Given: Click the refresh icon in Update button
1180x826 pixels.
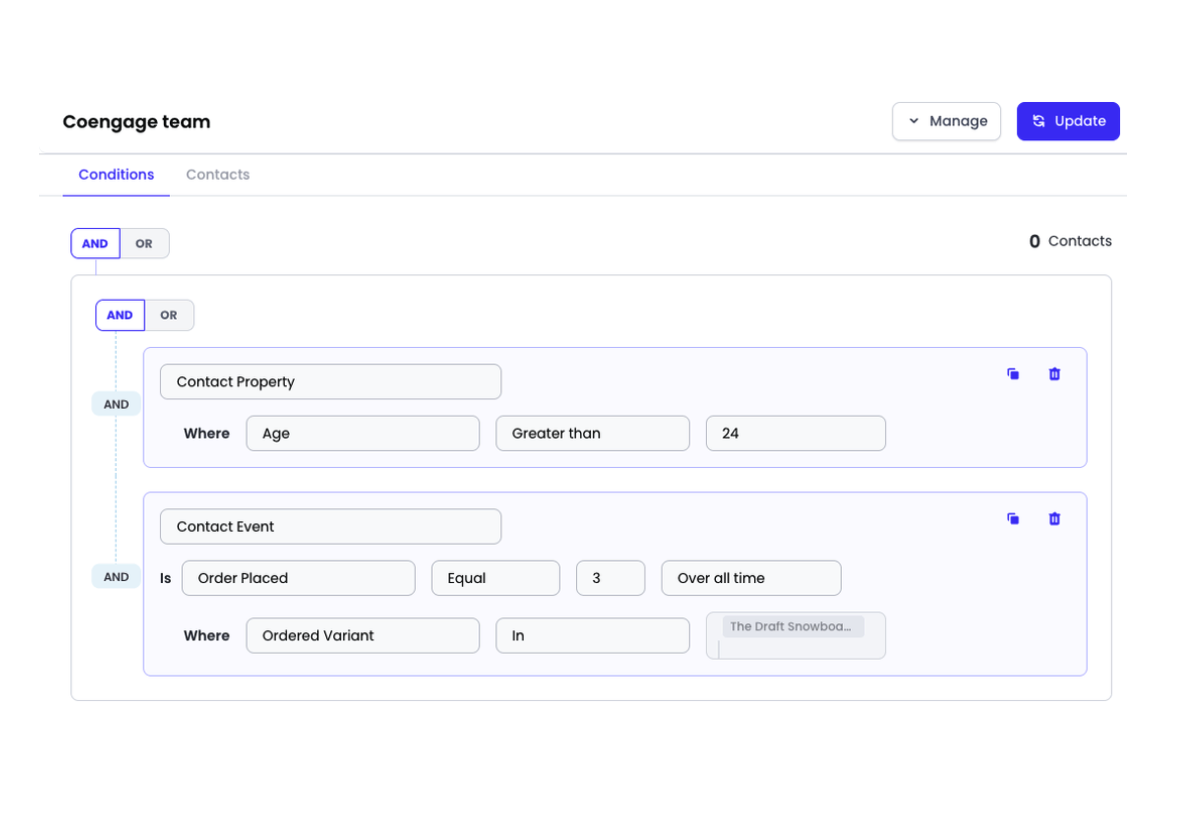Looking at the screenshot, I should (x=1039, y=121).
